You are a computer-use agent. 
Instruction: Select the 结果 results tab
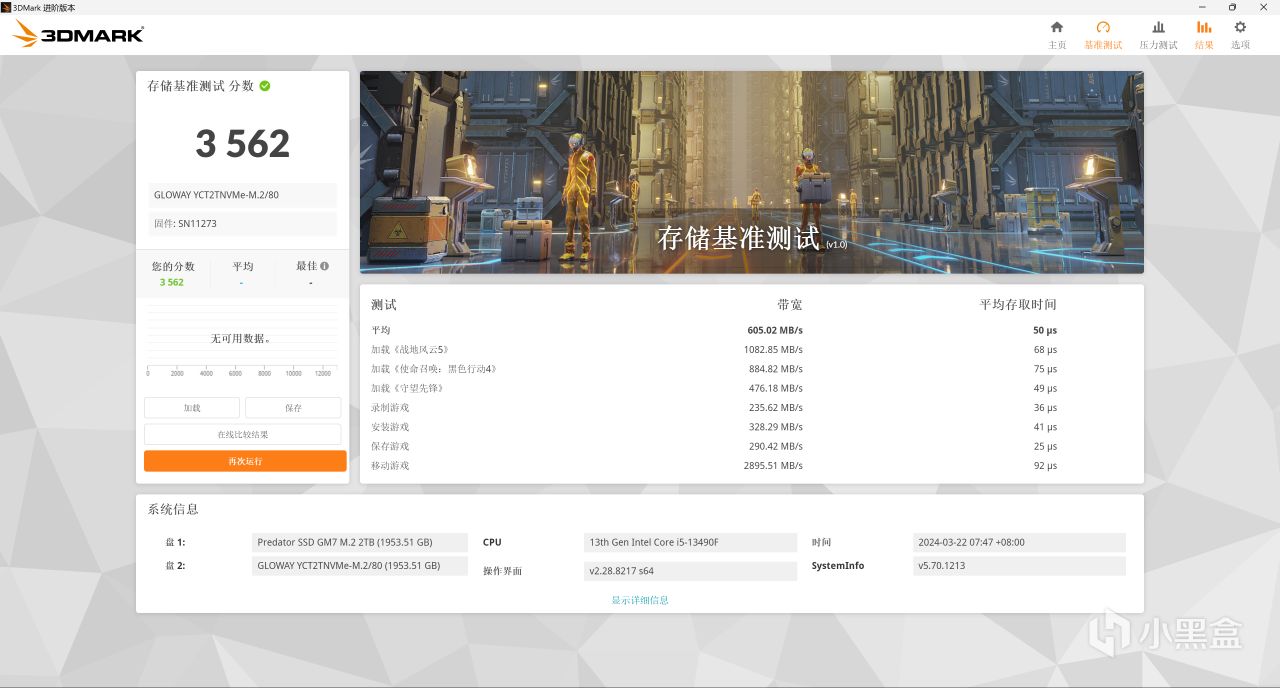[x=1204, y=35]
